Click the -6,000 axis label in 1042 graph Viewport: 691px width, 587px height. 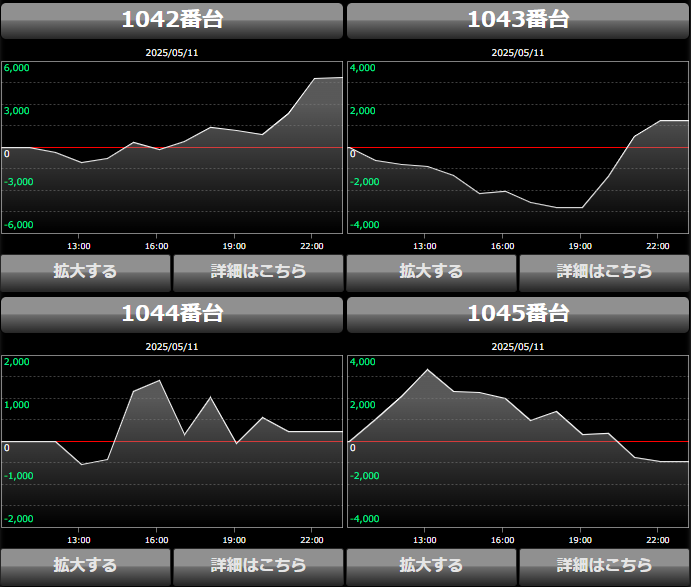[19, 225]
